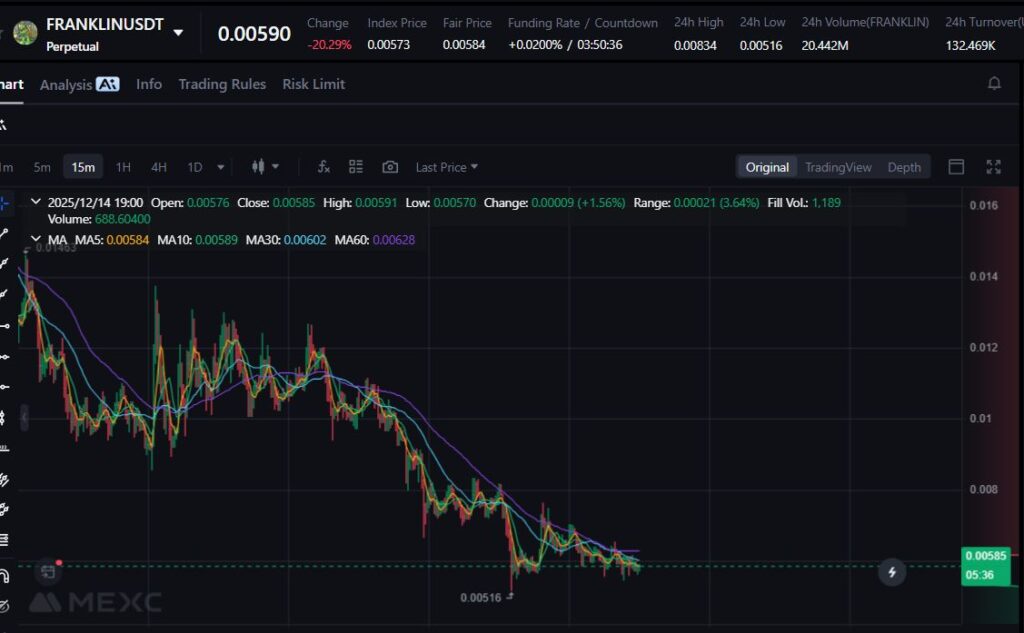Open the Risk Limit tab
This screenshot has height=633, width=1024.
click(x=313, y=84)
